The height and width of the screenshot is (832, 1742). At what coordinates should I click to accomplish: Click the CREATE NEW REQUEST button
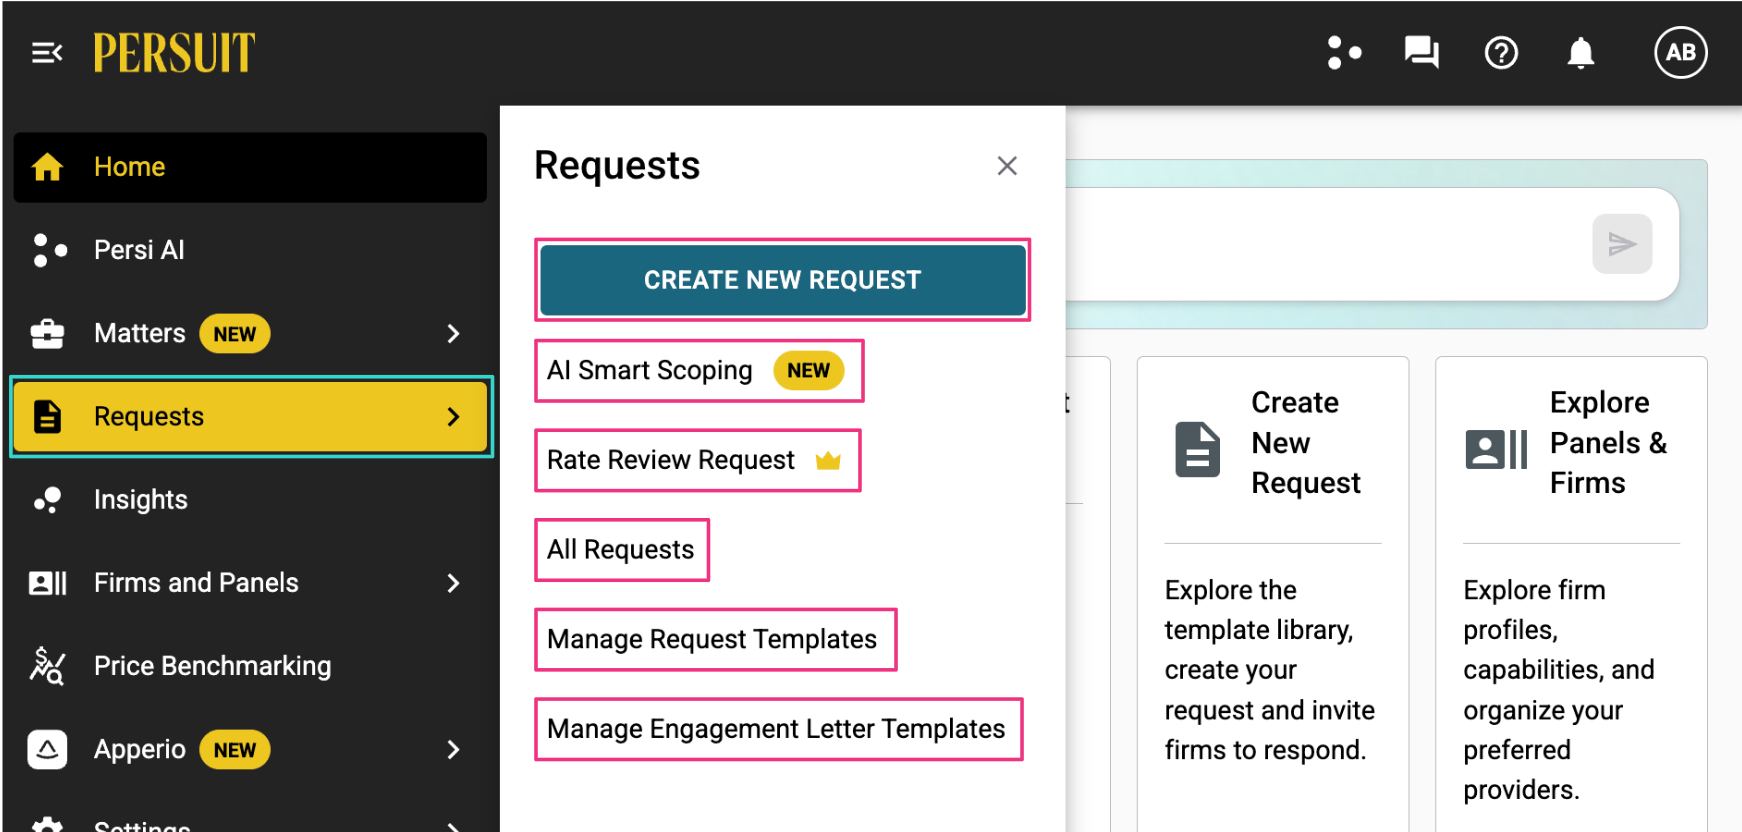pyautogui.click(x=783, y=280)
